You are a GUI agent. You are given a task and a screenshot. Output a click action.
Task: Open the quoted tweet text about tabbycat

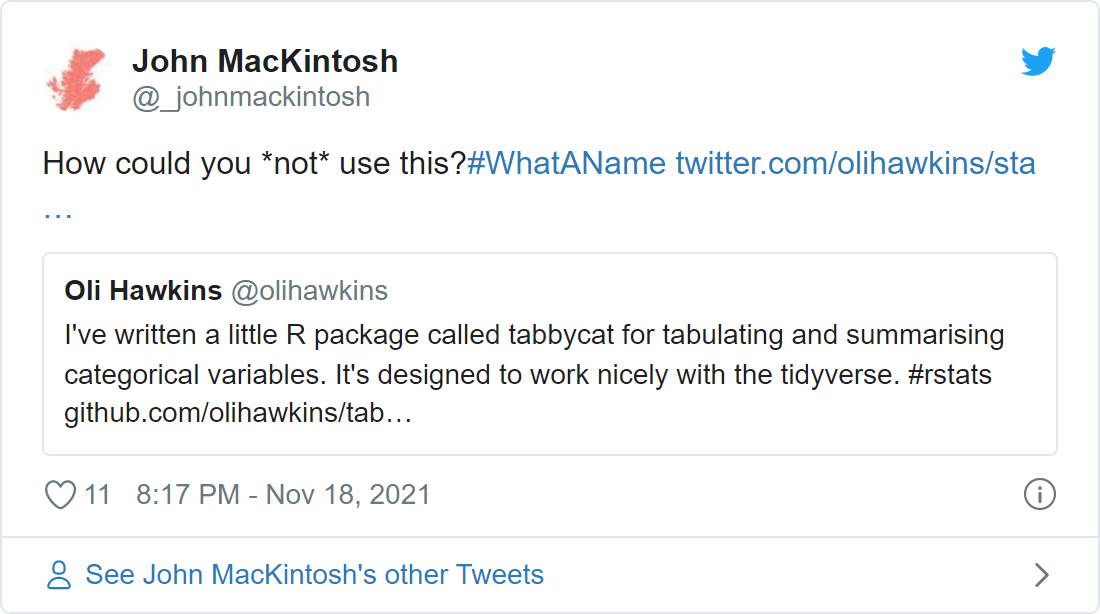click(534, 373)
